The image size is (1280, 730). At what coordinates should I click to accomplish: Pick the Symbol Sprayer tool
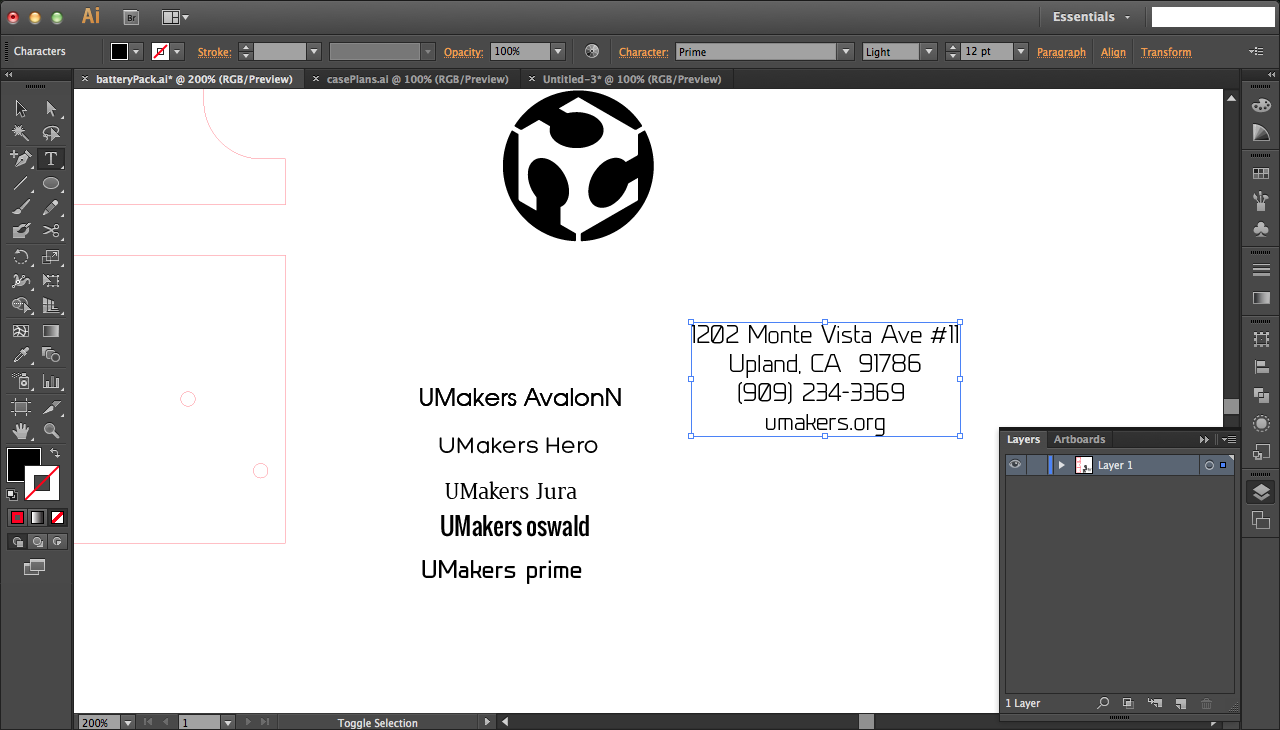21,381
